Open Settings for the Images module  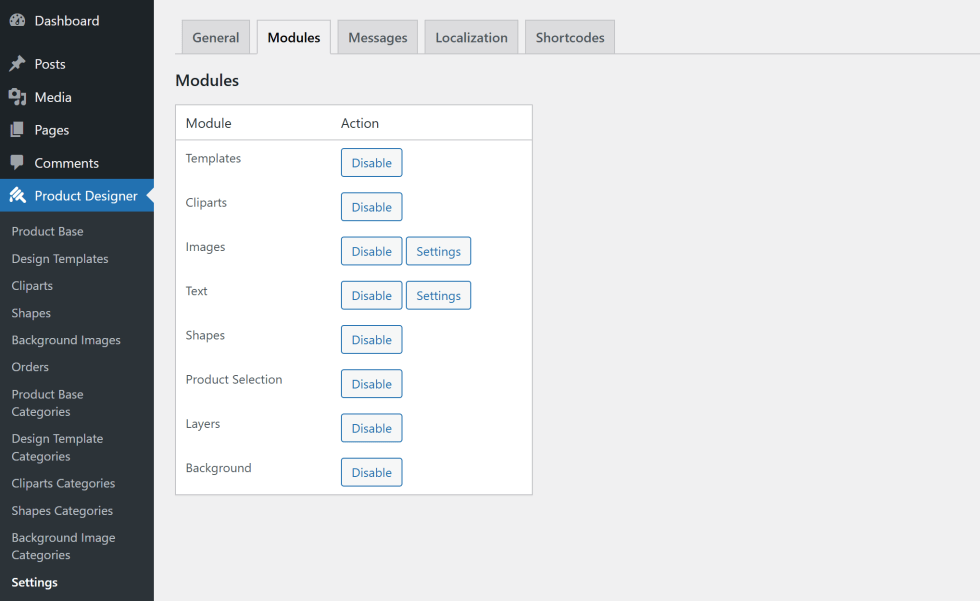[438, 251]
